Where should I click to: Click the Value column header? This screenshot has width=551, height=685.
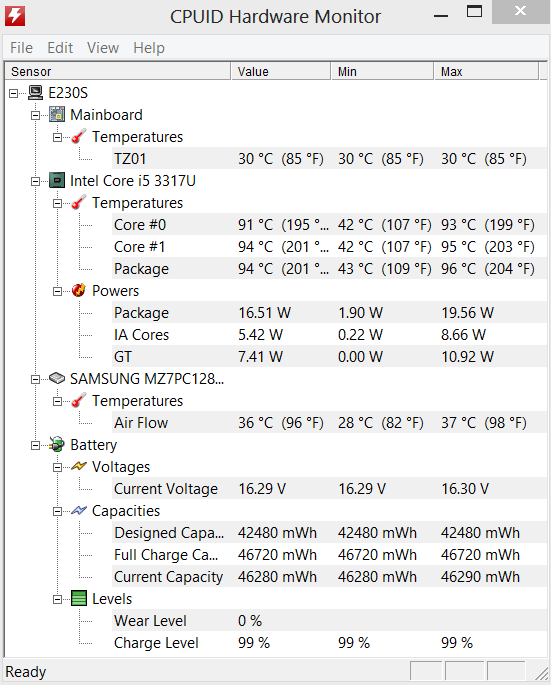(281, 71)
